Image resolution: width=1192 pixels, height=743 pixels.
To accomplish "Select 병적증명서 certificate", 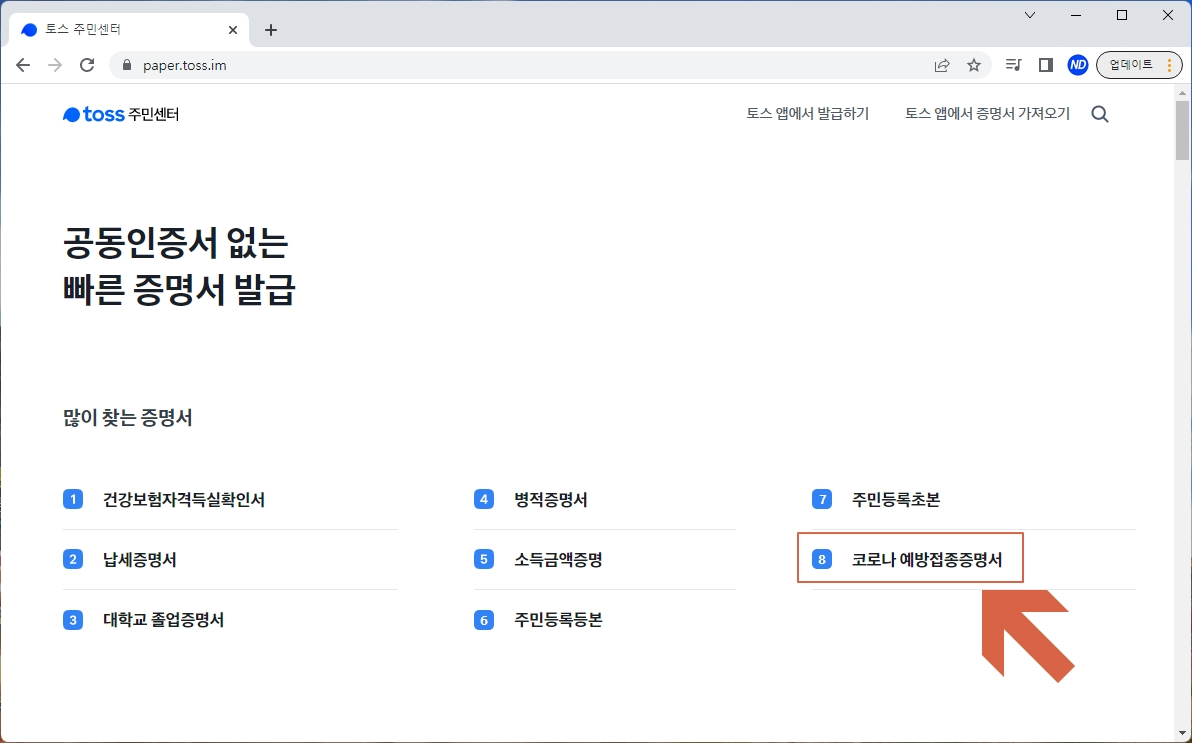I will (x=551, y=500).
